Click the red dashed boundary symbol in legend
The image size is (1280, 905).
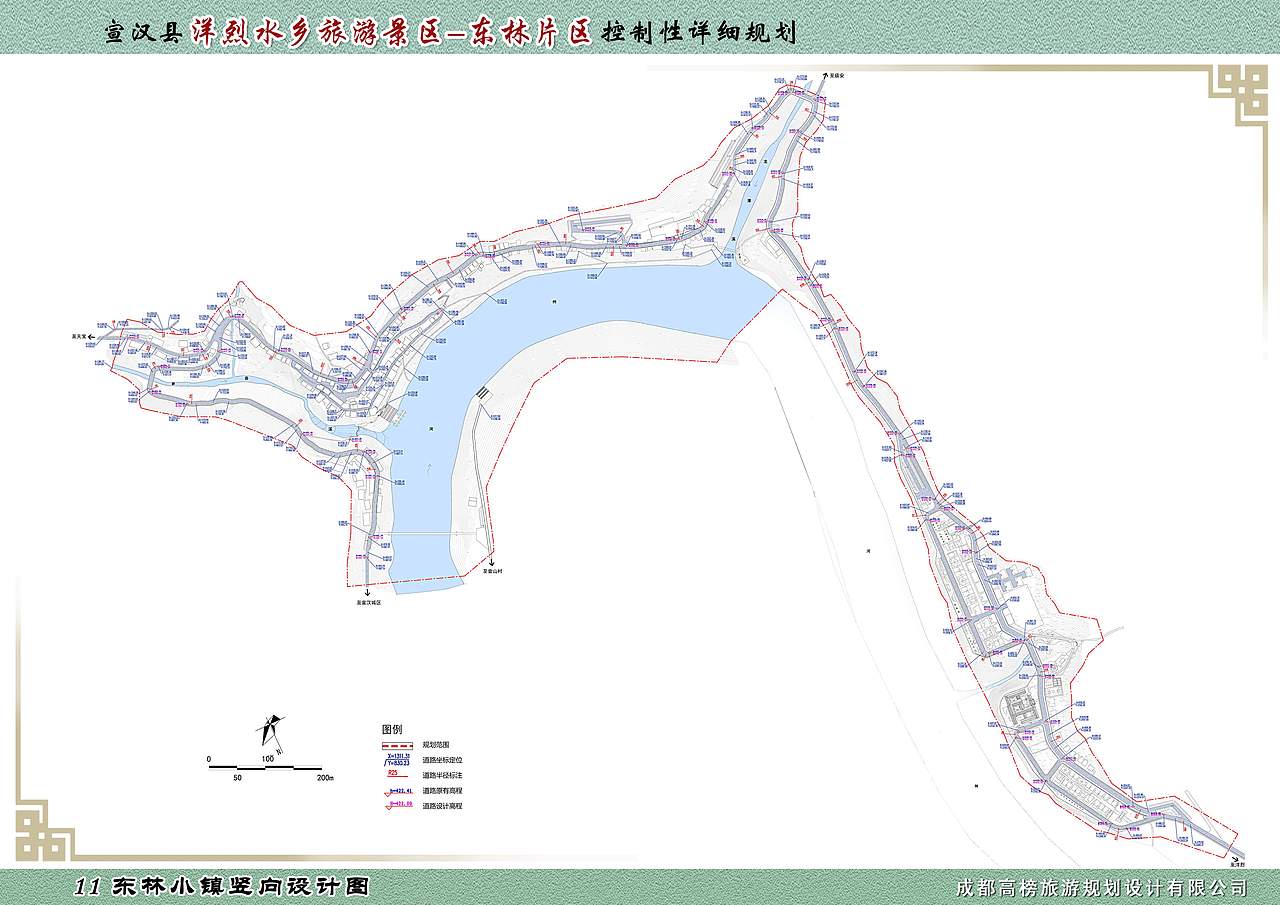[x=399, y=745]
